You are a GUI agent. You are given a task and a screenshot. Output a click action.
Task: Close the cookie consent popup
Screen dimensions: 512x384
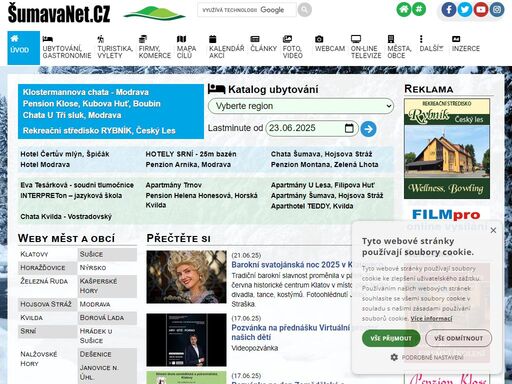pyautogui.click(x=493, y=230)
